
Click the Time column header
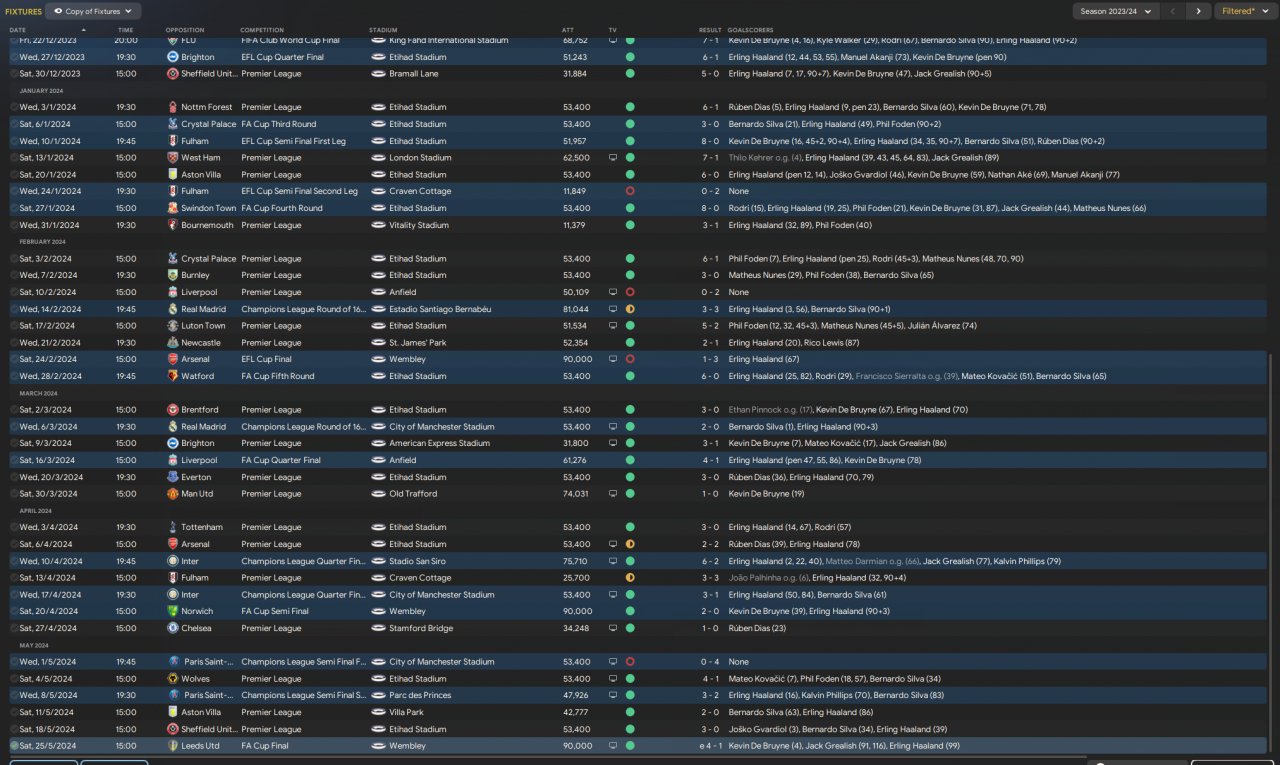[125, 30]
